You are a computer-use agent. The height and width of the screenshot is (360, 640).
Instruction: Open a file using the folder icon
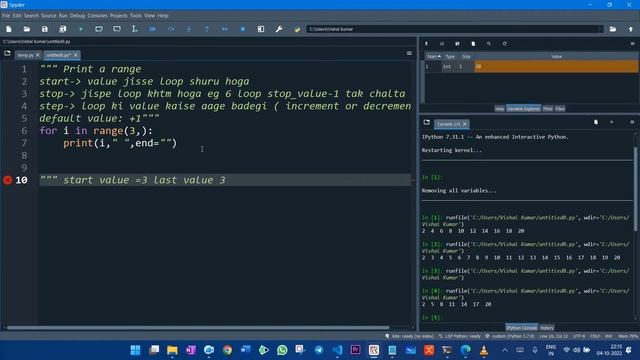[x=27, y=29]
